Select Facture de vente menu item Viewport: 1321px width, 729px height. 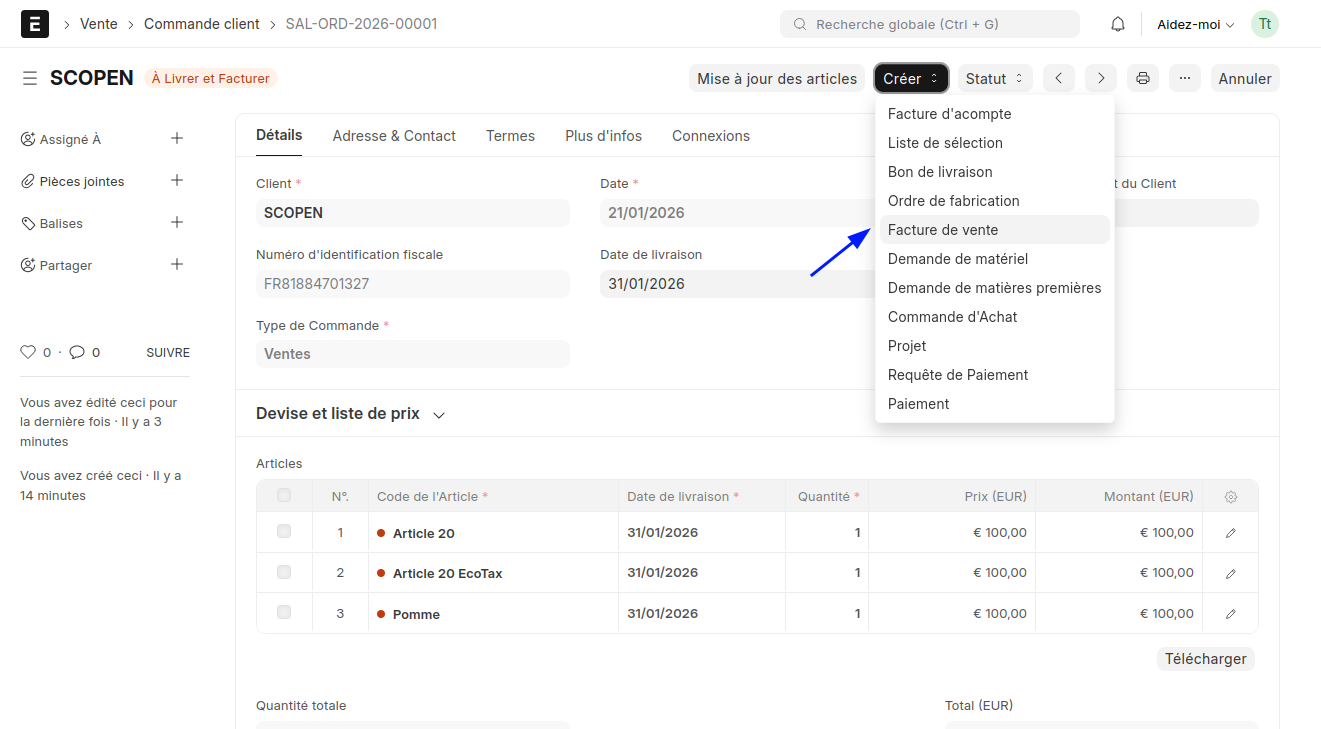[995, 230]
